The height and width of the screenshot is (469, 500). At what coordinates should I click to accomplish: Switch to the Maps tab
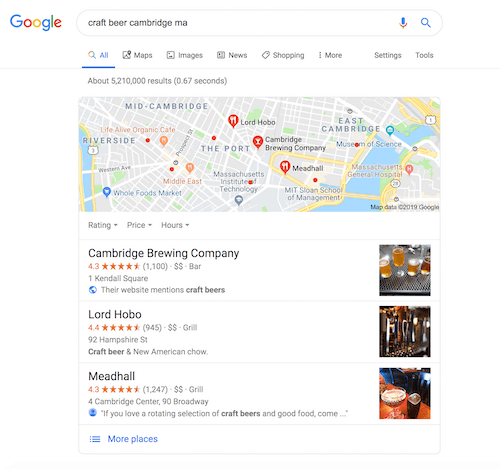137,55
